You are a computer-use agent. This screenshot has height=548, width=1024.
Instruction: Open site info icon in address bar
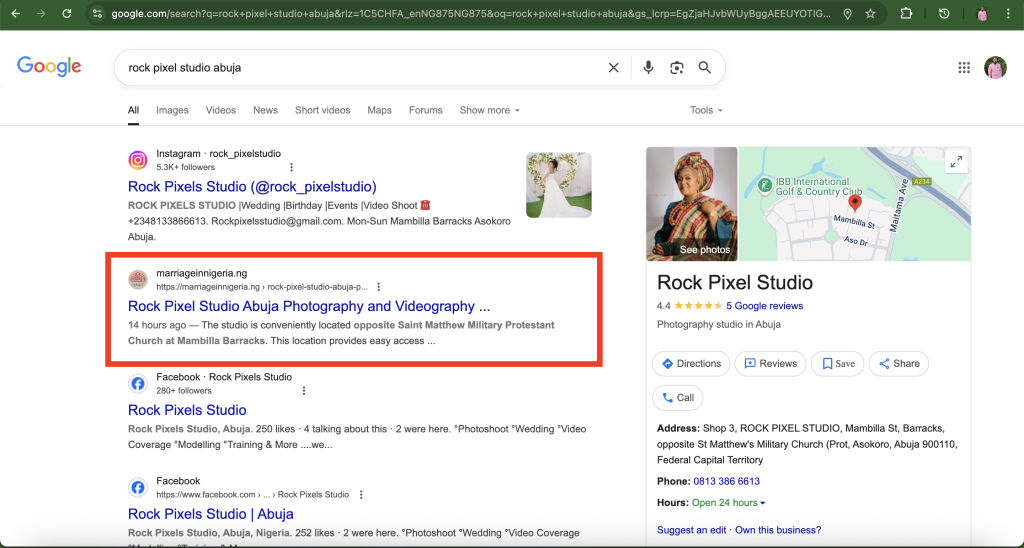97,13
